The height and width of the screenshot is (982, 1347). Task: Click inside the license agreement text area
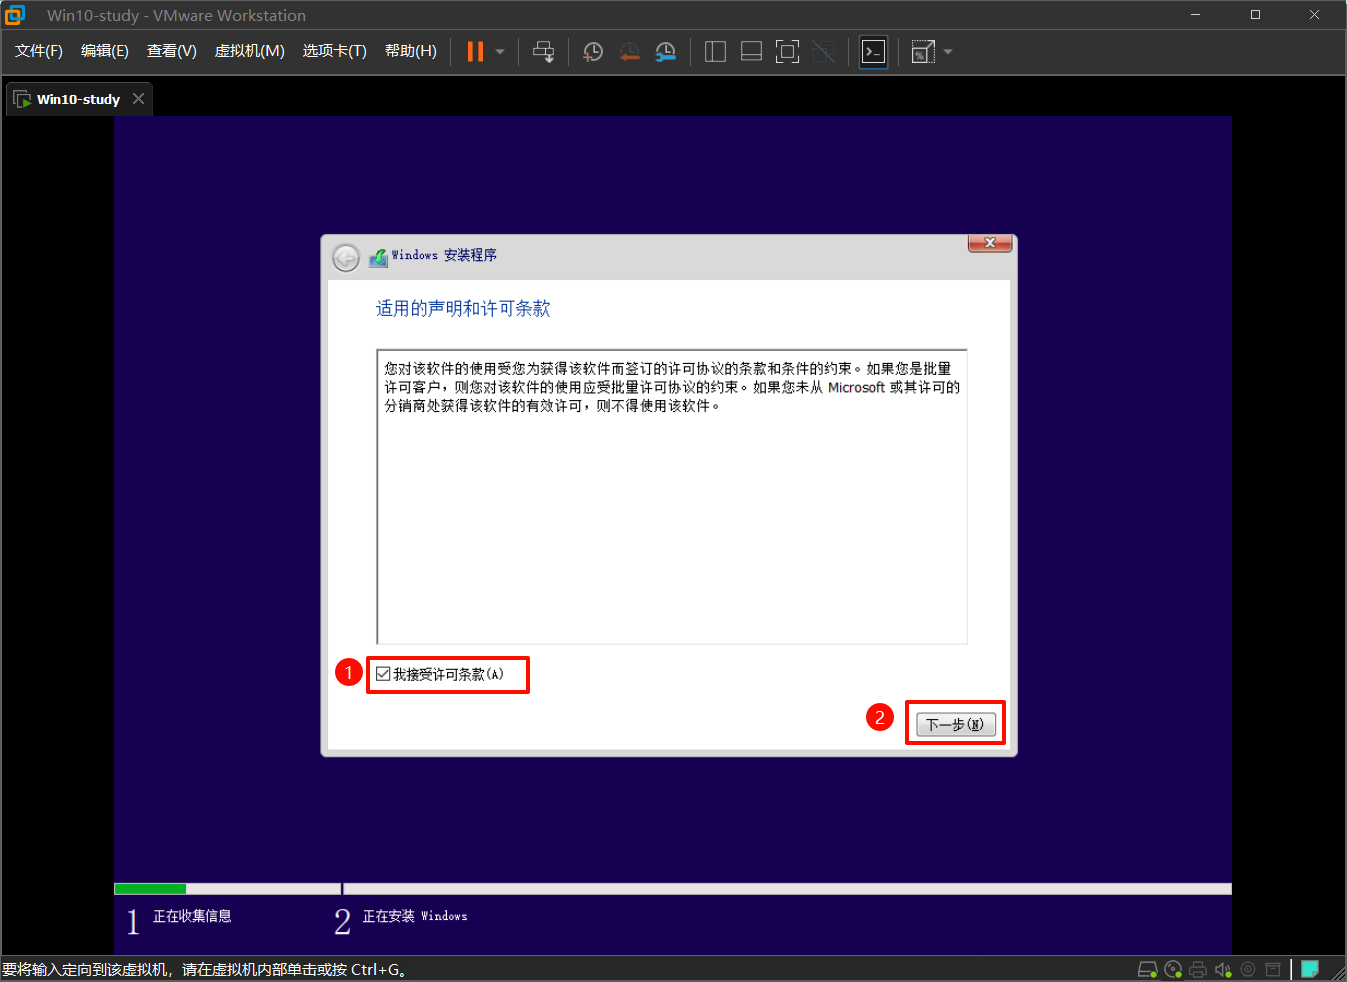point(670,495)
